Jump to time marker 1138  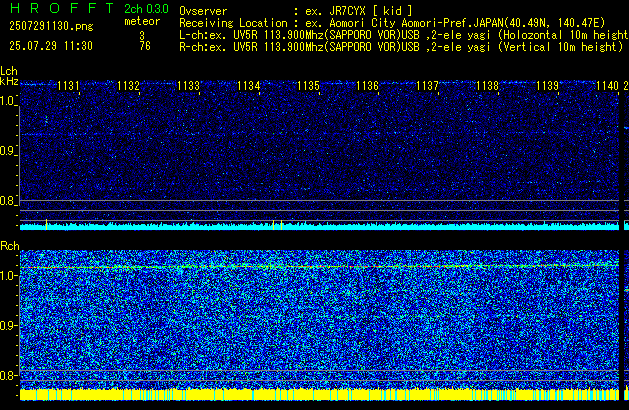[x=487, y=86]
